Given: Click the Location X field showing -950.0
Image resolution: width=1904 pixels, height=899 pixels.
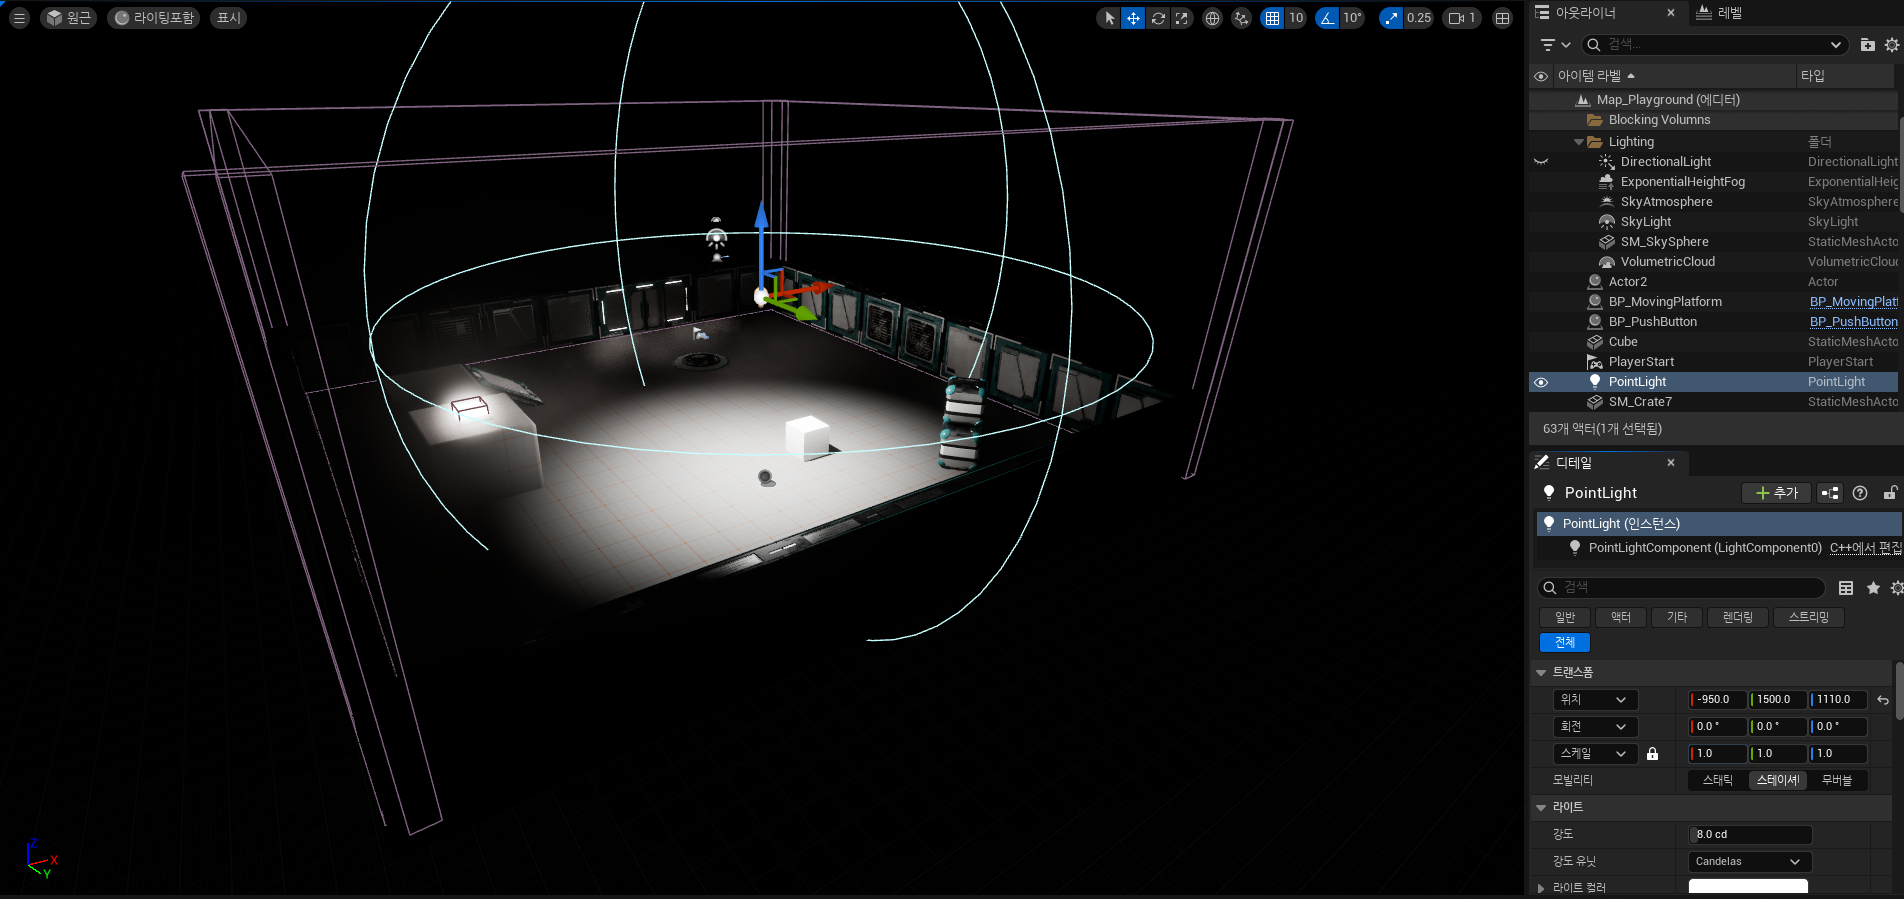Looking at the screenshot, I should [1718, 700].
